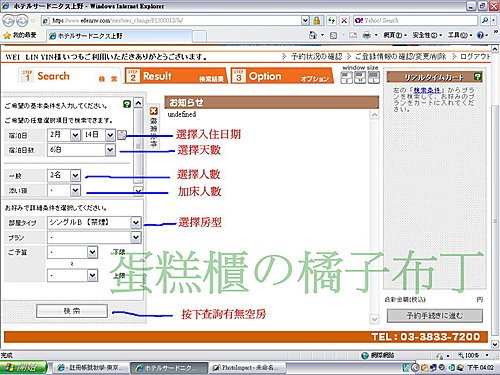Image resolution: width=500 pixels, height=375 pixels.
Task: Open the calendar picker beside check-in date
Action: coord(122,135)
